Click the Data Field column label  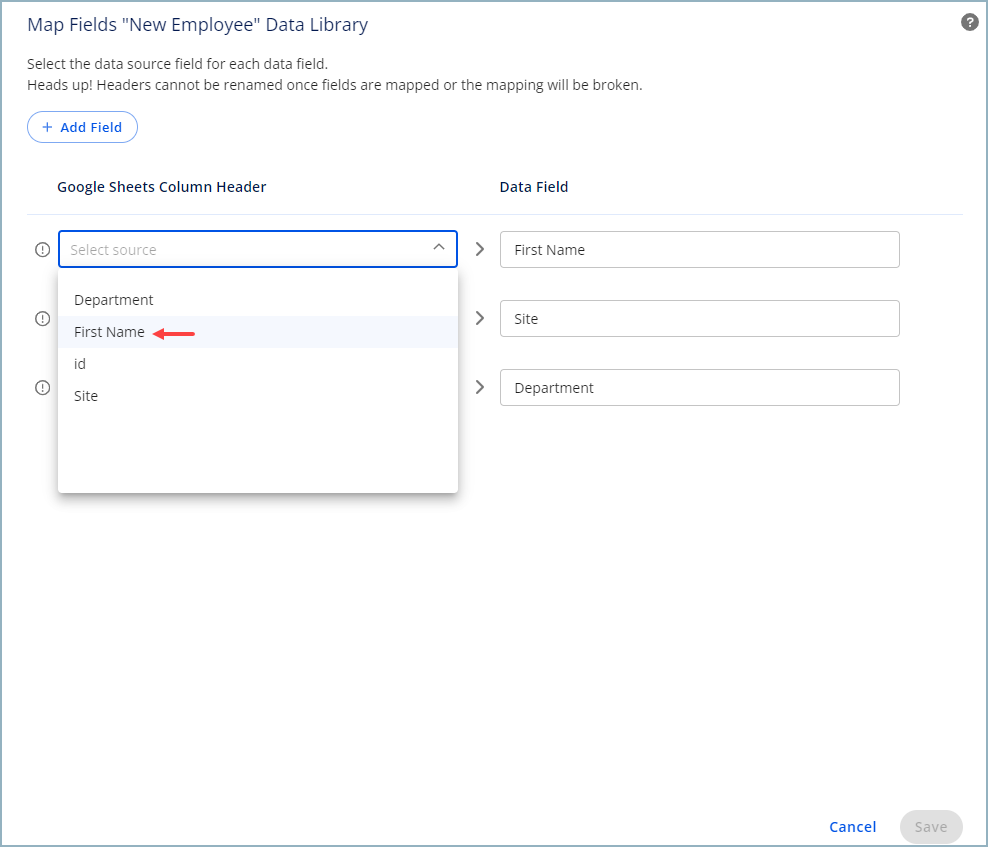pyautogui.click(x=534, y=187)
